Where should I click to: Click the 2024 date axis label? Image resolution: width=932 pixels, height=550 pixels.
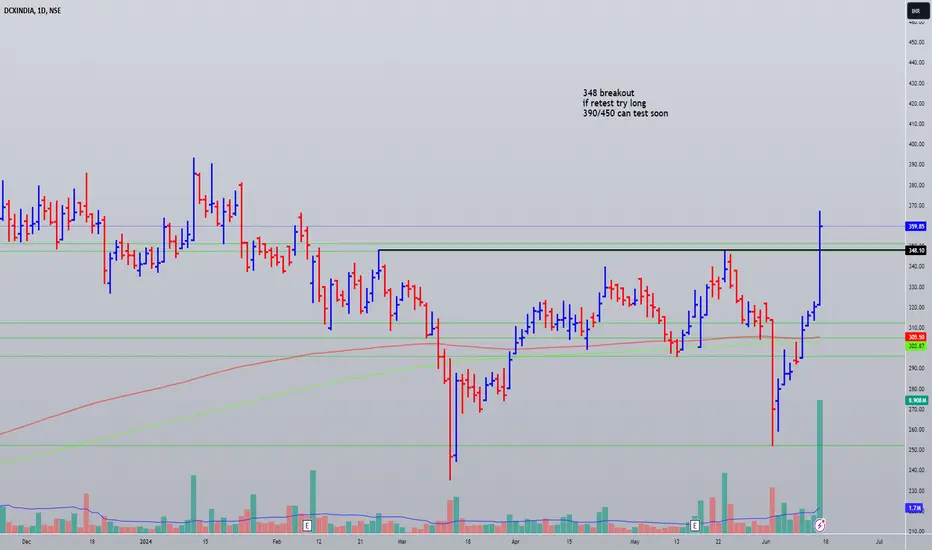(146, 542)
